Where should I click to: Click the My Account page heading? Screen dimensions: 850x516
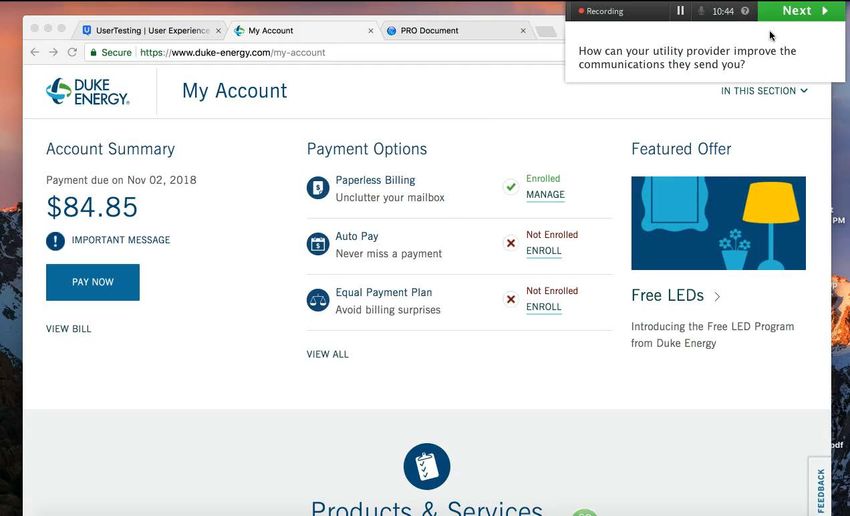(x=235, y=91)
